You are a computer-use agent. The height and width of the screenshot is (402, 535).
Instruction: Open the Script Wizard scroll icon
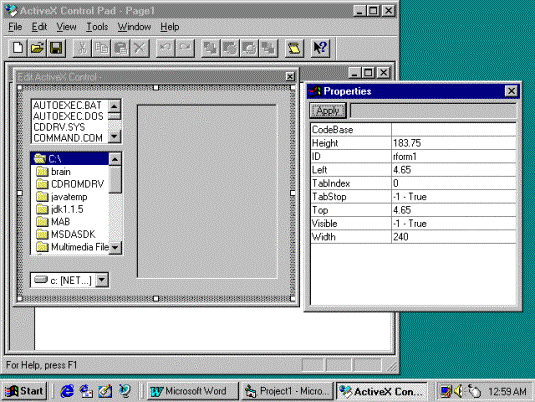pyautogui.click(x=294, y=48)
